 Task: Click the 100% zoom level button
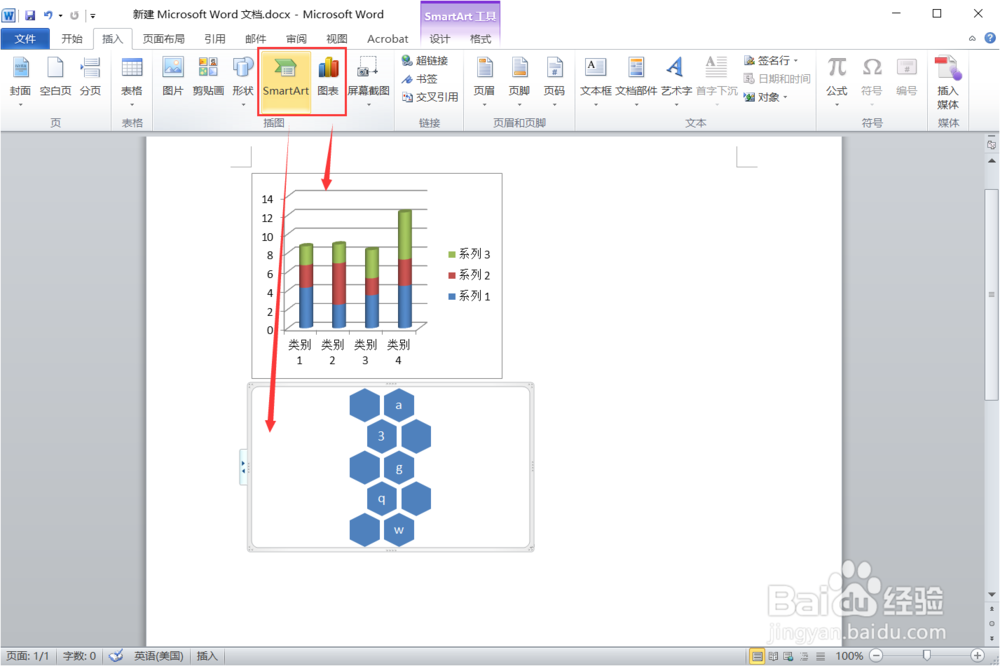849,656
